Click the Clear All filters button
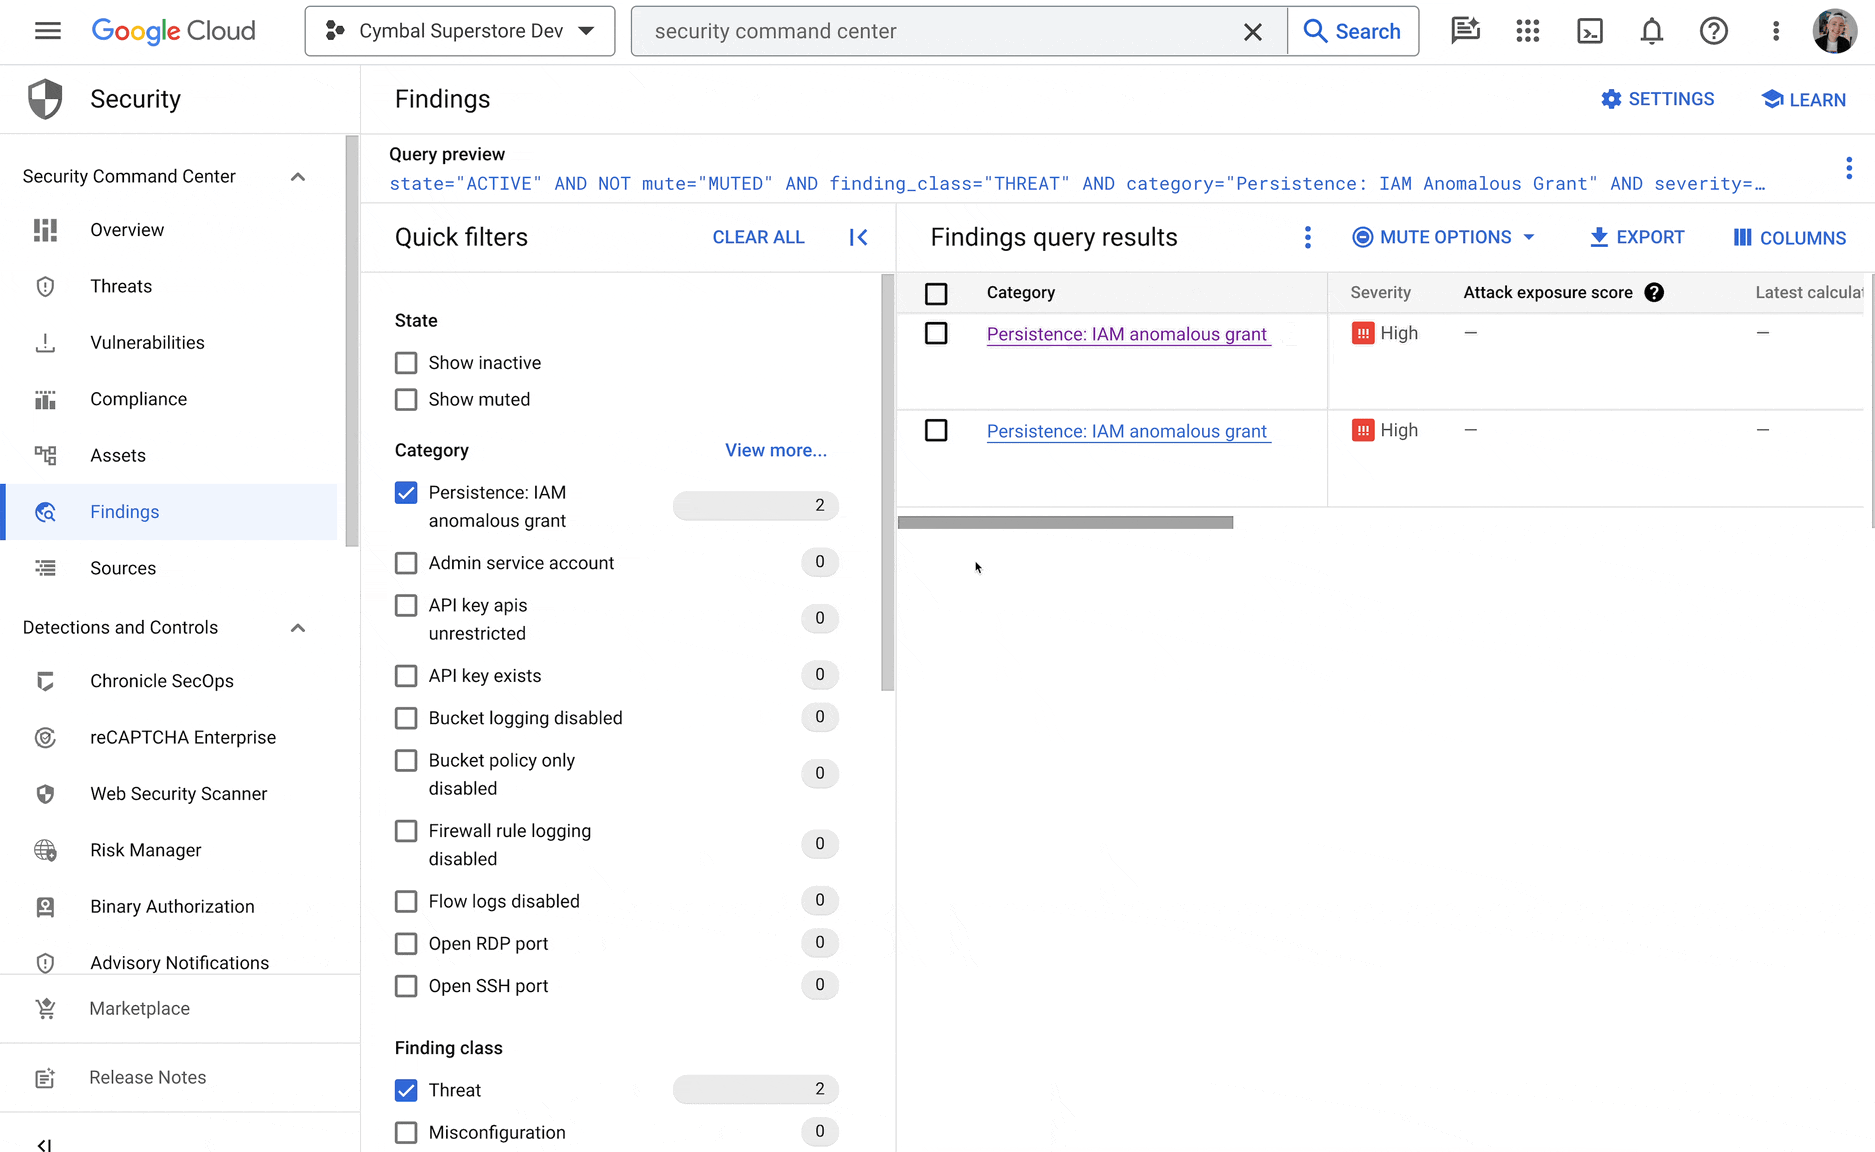The width and height of the screenshot is (1875, 1152). (x=758, y=237)
